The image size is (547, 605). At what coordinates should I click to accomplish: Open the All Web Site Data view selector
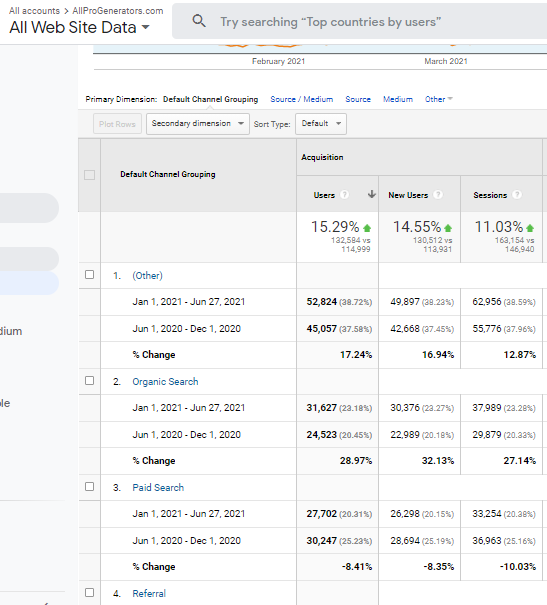tap(79, 27)
